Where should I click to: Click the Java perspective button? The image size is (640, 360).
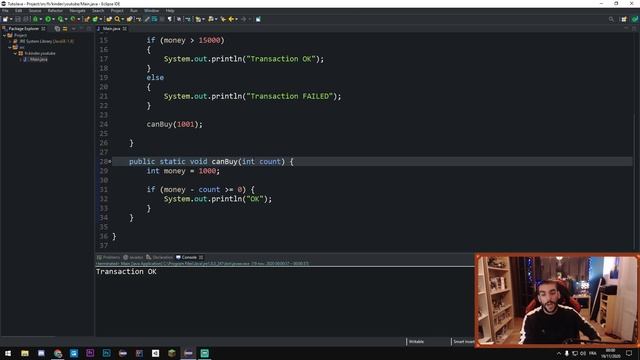[634, 19]
